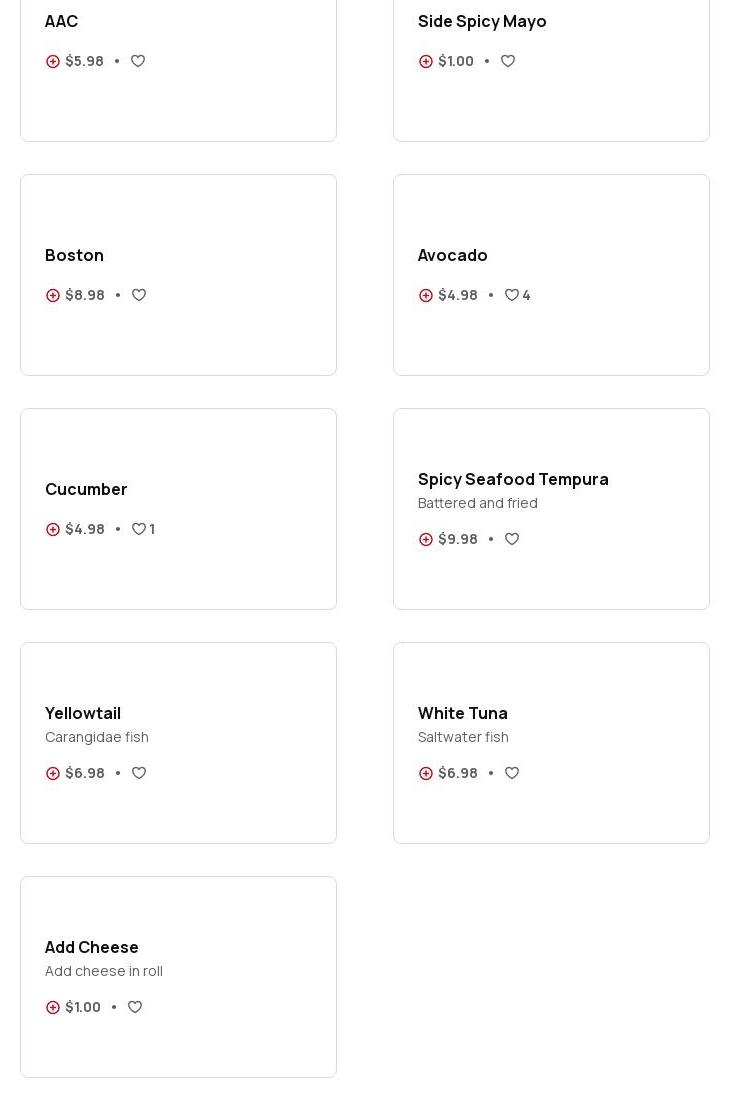Add AAC roll to the order
The height and width of the screenshot is (1096, 750).
pyautogui.click(x=53, y=61)
